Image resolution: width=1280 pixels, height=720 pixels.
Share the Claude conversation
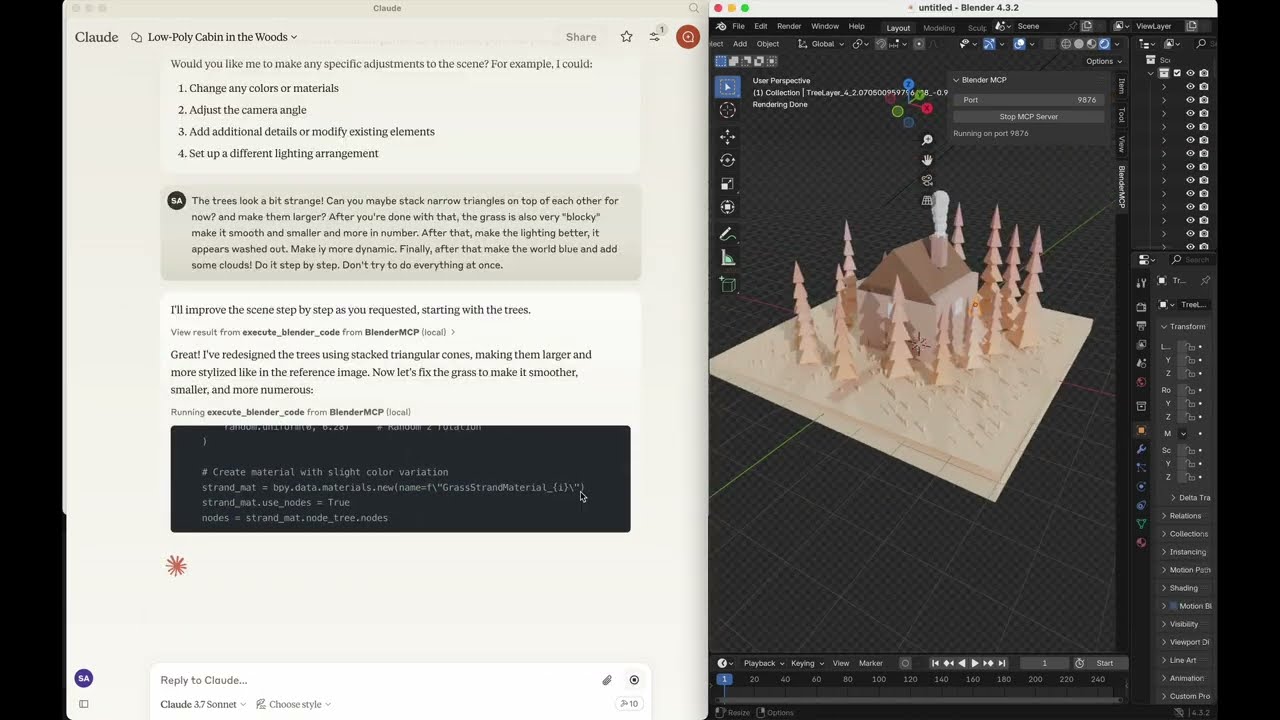[x=581, y=37]
